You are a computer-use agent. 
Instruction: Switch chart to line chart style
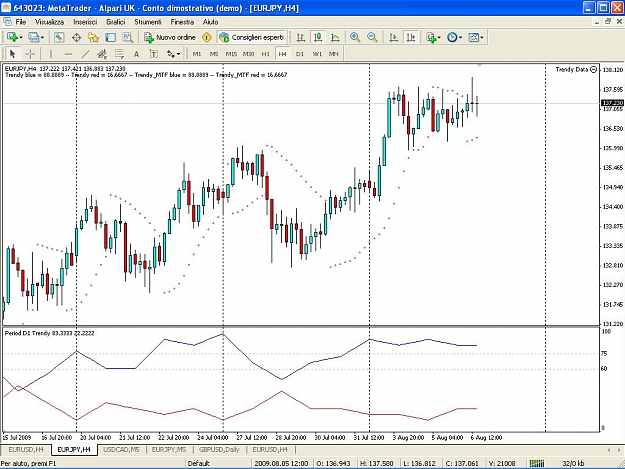tap(335, 37)
